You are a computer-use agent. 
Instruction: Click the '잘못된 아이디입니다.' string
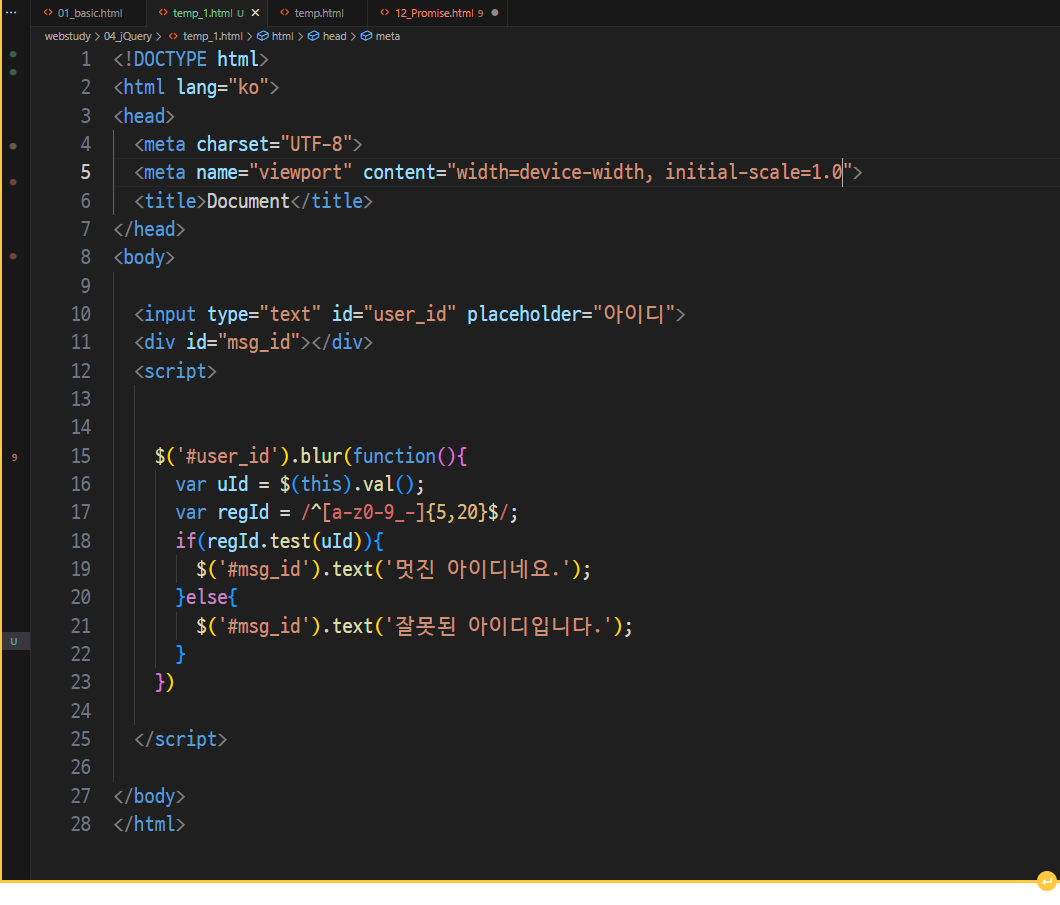498,626
